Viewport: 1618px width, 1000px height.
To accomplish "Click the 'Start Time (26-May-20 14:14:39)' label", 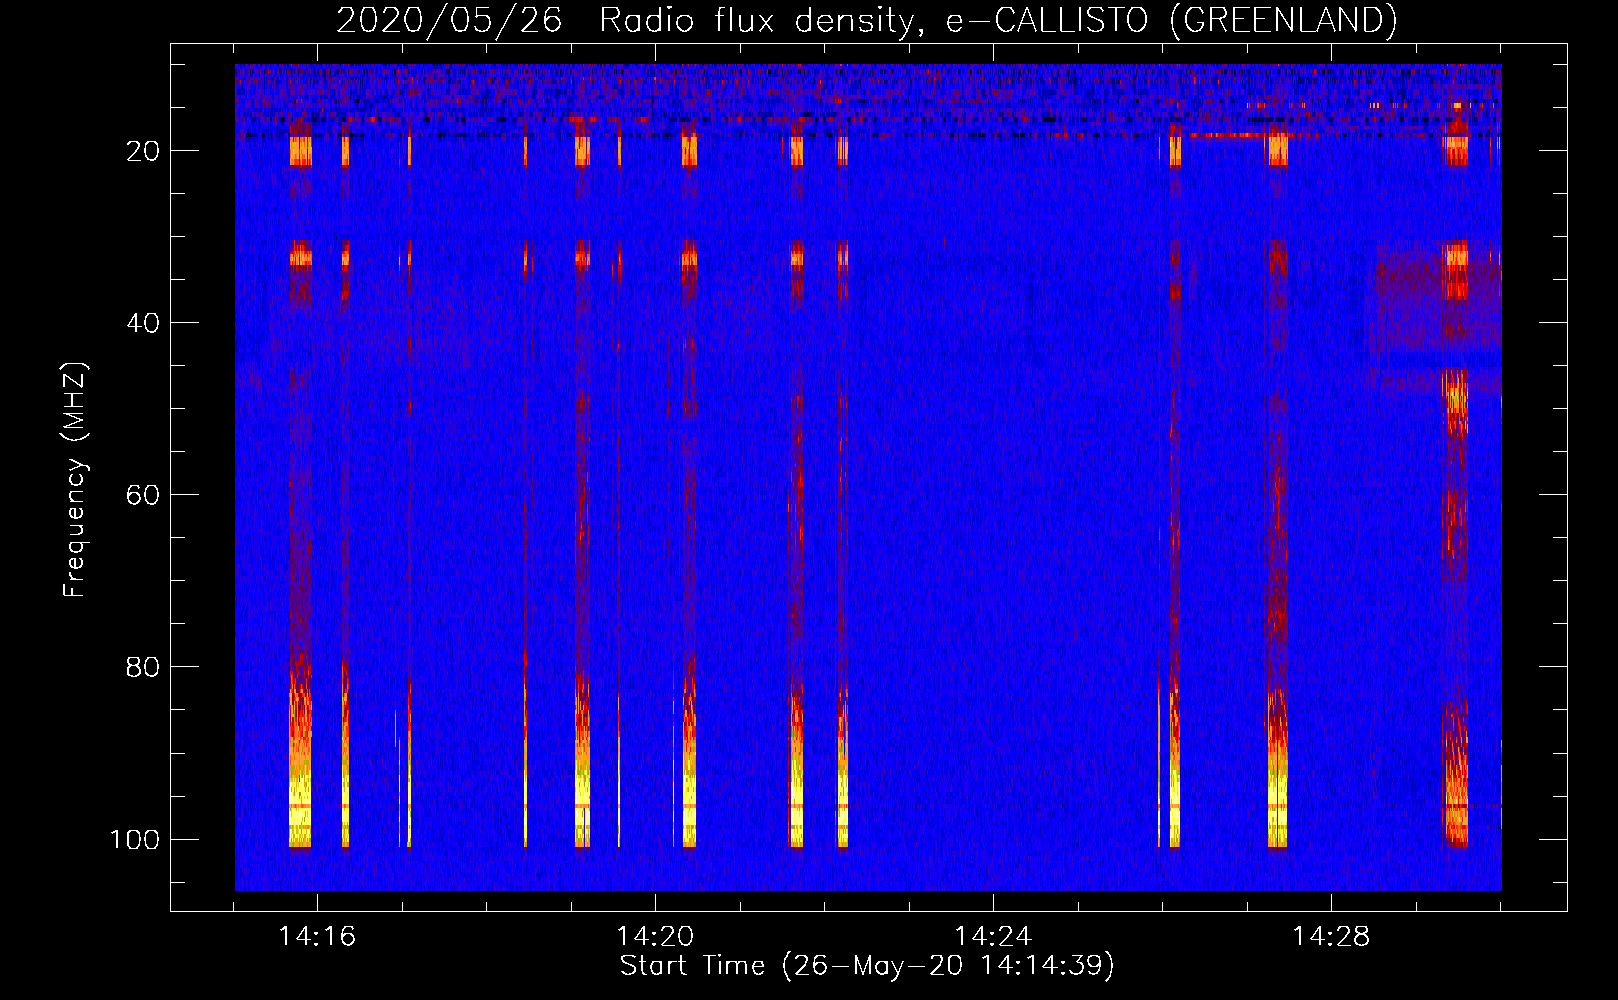I will [x=867, y=966].
